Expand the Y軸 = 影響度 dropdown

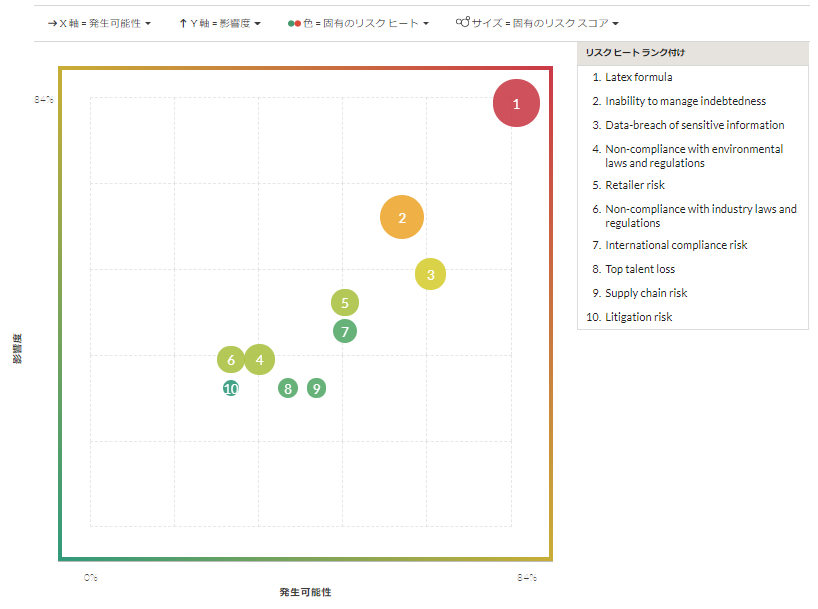pyautogui.click(x=220, y=22)
